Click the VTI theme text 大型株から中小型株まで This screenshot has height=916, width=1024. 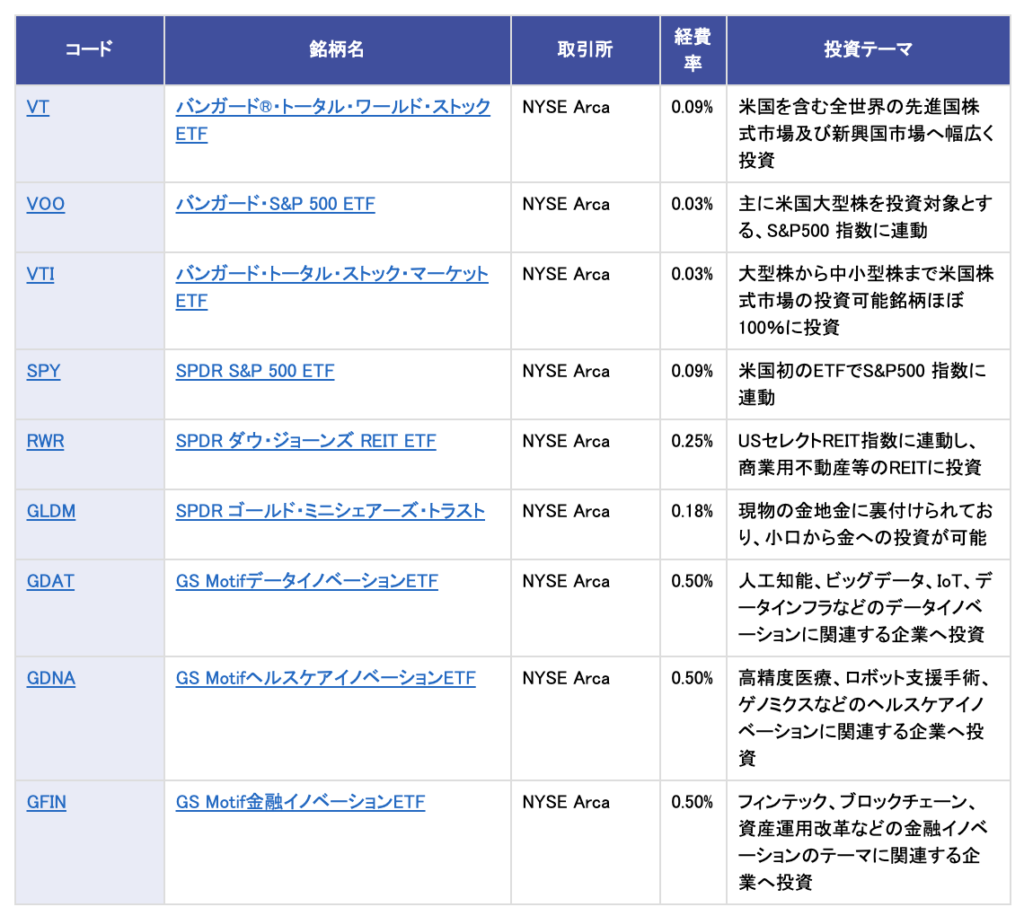tap(839, 274)
